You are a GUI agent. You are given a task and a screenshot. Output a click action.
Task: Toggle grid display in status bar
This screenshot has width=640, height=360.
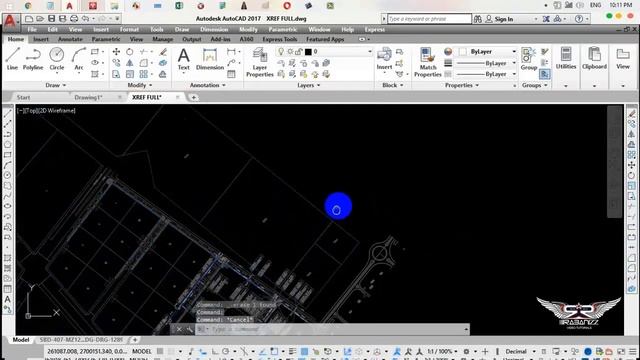click(x=160, y=351)
